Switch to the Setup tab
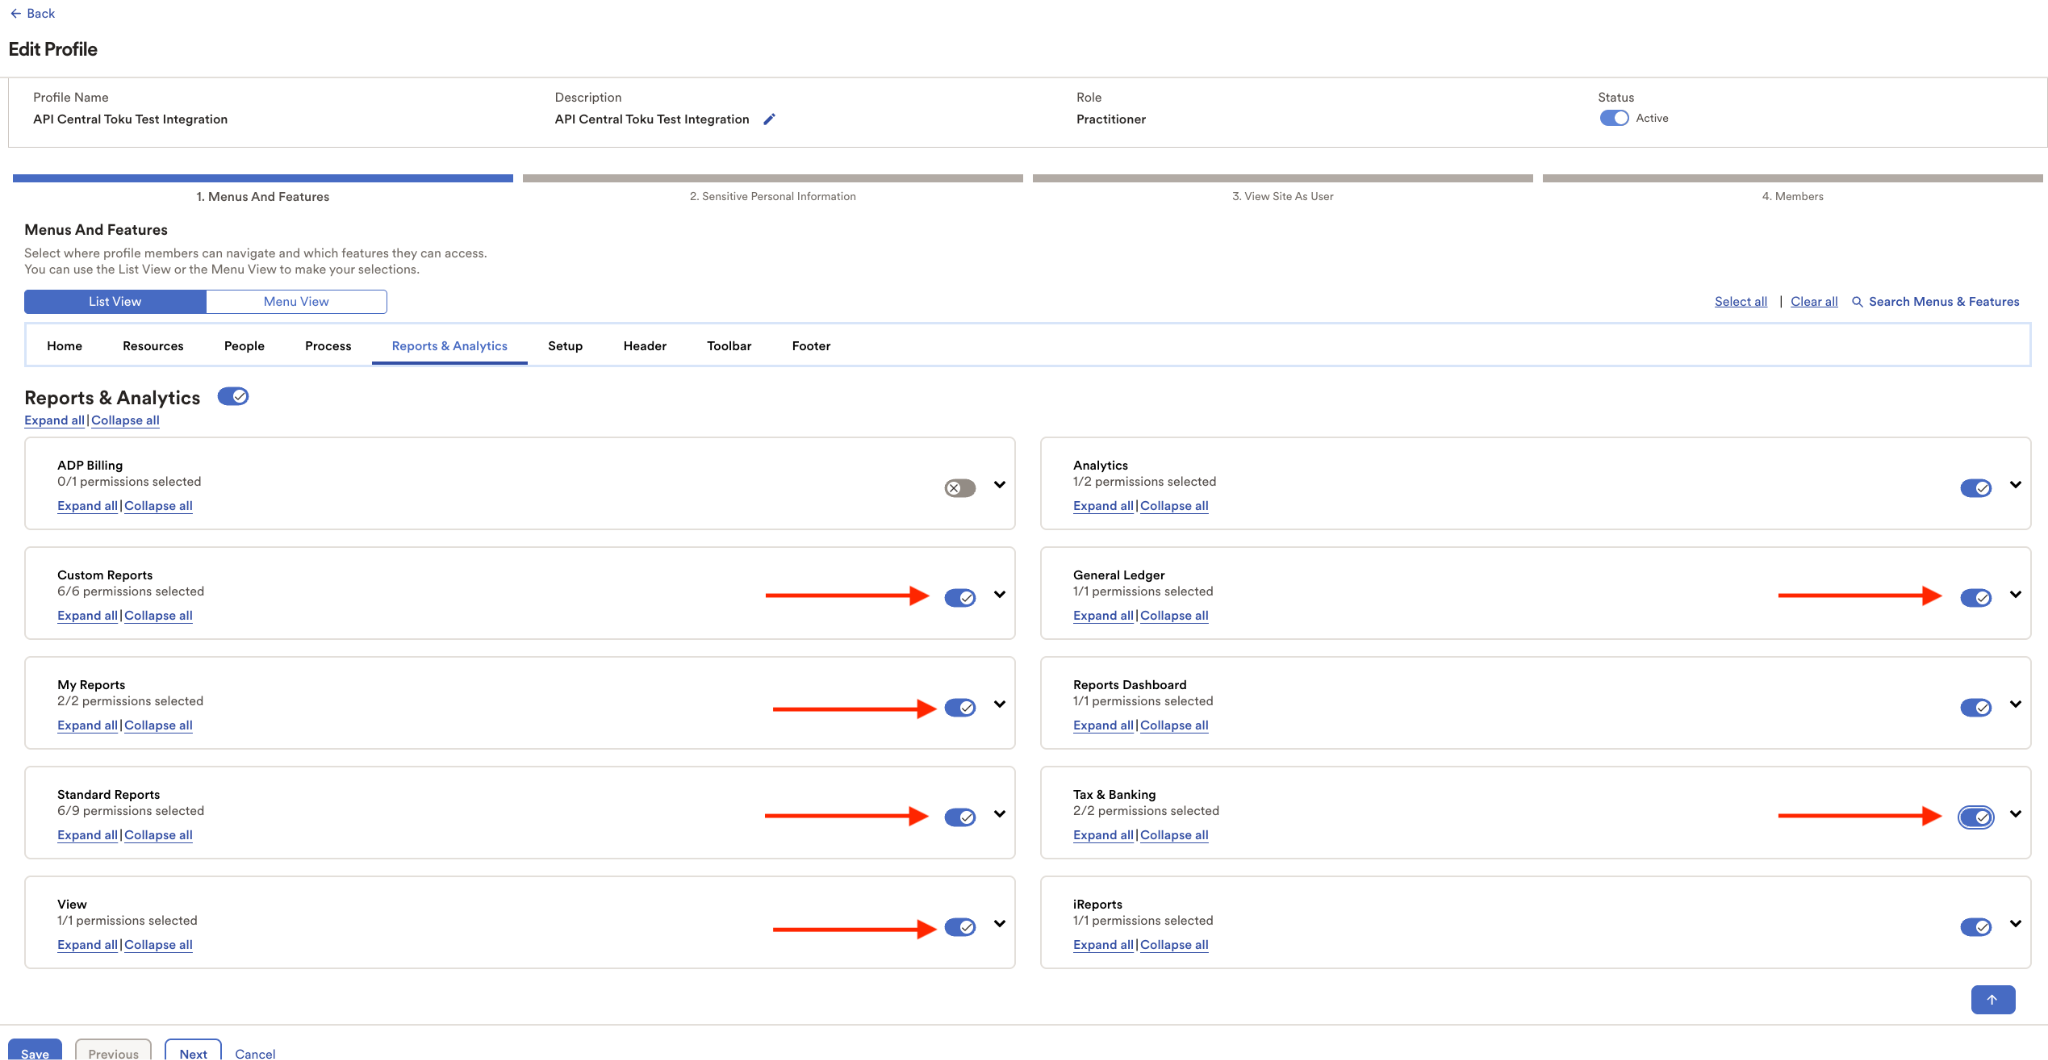 (565, 346)
